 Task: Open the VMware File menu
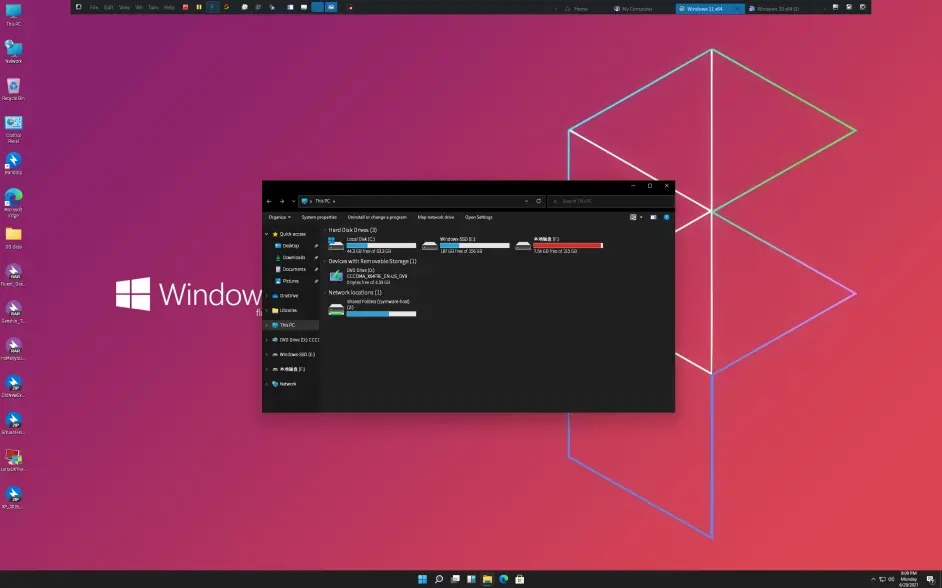click(94, 7)
